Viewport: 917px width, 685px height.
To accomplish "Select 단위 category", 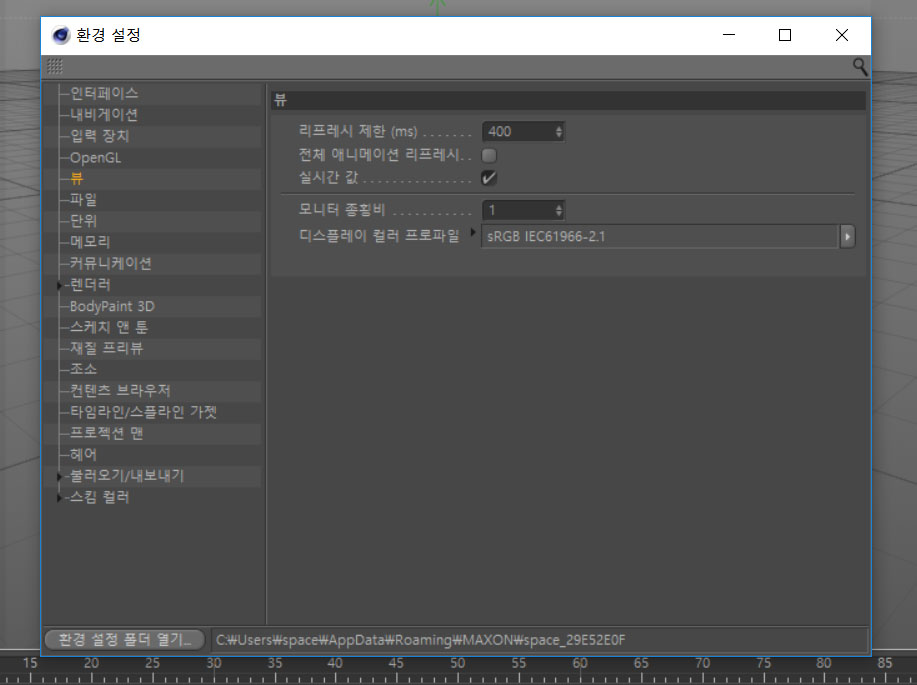I will point(84,221).
